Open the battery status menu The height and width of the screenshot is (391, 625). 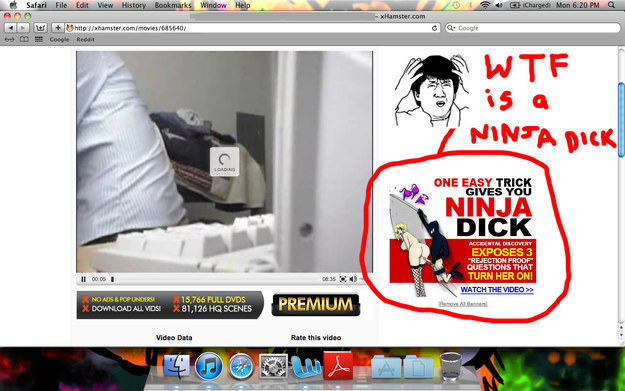[x=530, y=5]
